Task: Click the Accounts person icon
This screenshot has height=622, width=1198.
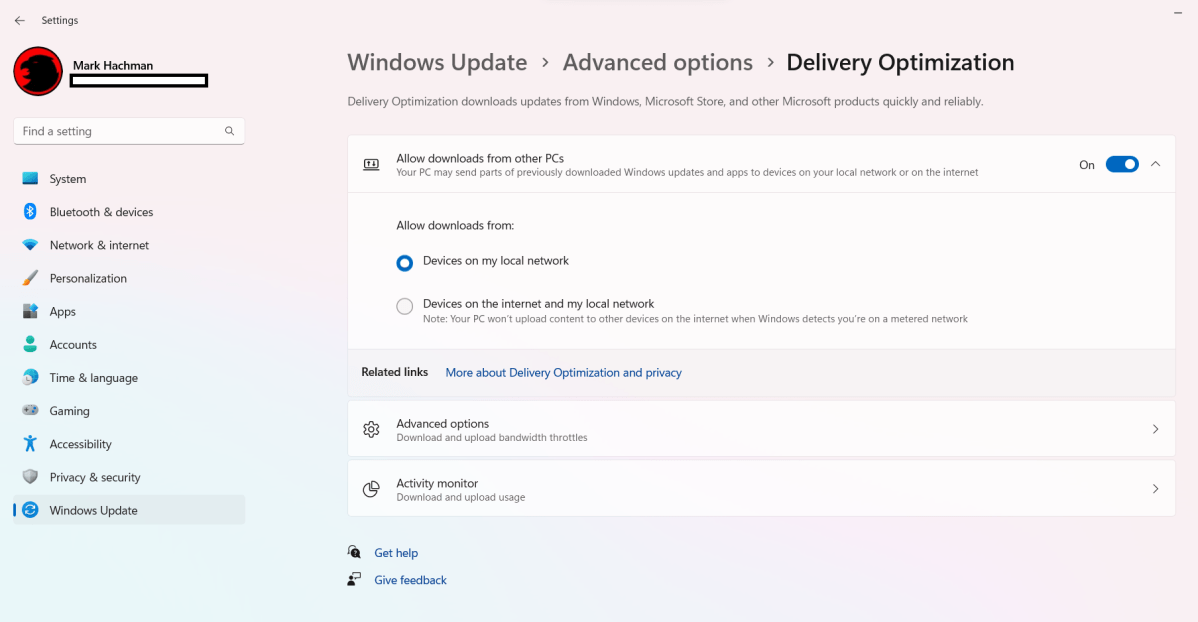Action: [x=30, y=345]
